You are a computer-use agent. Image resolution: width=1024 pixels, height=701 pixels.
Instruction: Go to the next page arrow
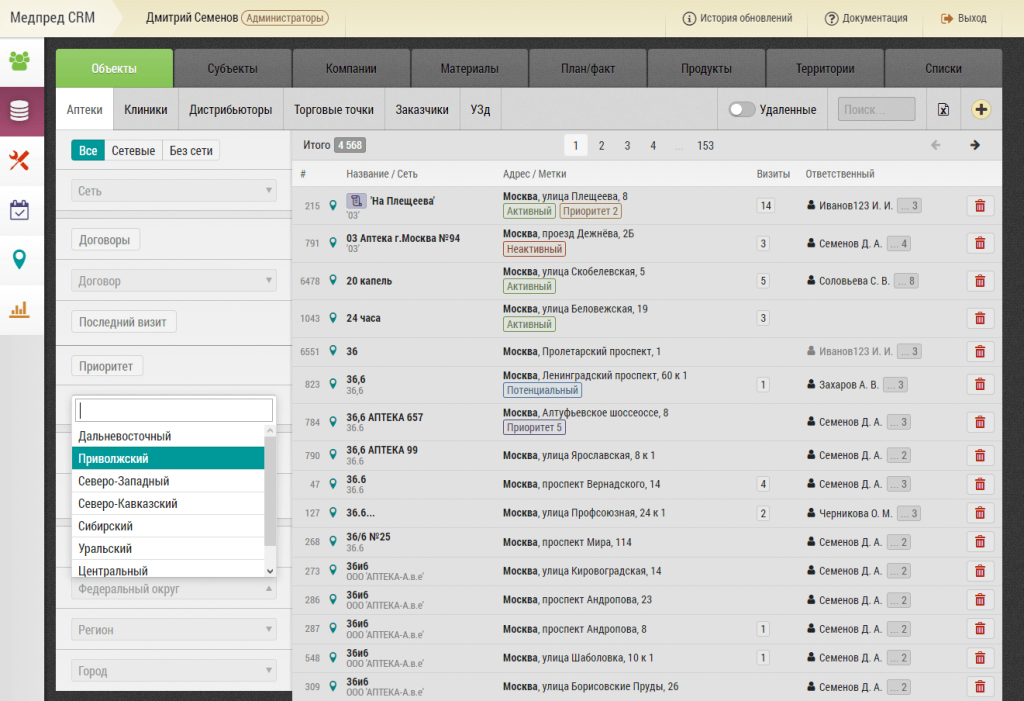pyautogui.click(x=975, y=145)
